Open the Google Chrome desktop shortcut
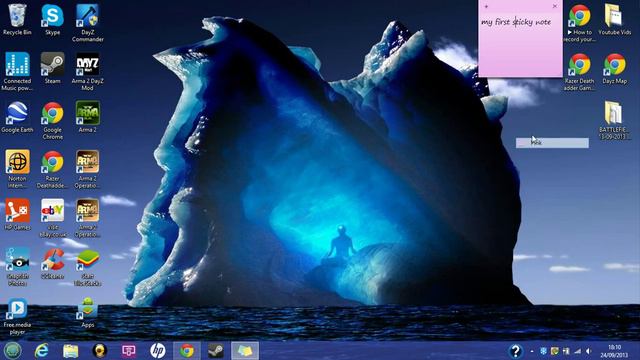 [52, 120]
